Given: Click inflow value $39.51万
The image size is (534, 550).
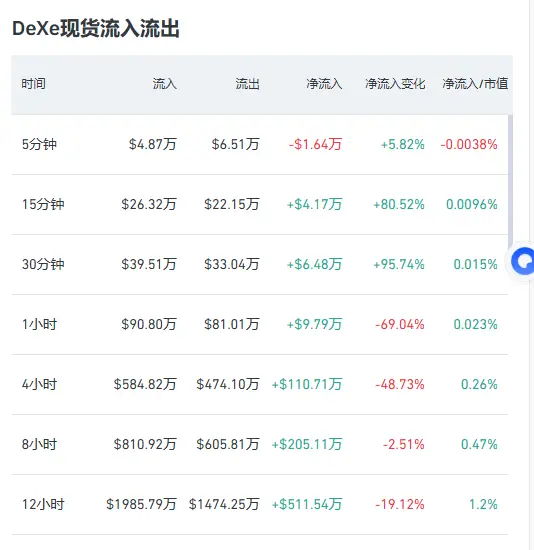Looking at the screenshot, I should point(149,264).
